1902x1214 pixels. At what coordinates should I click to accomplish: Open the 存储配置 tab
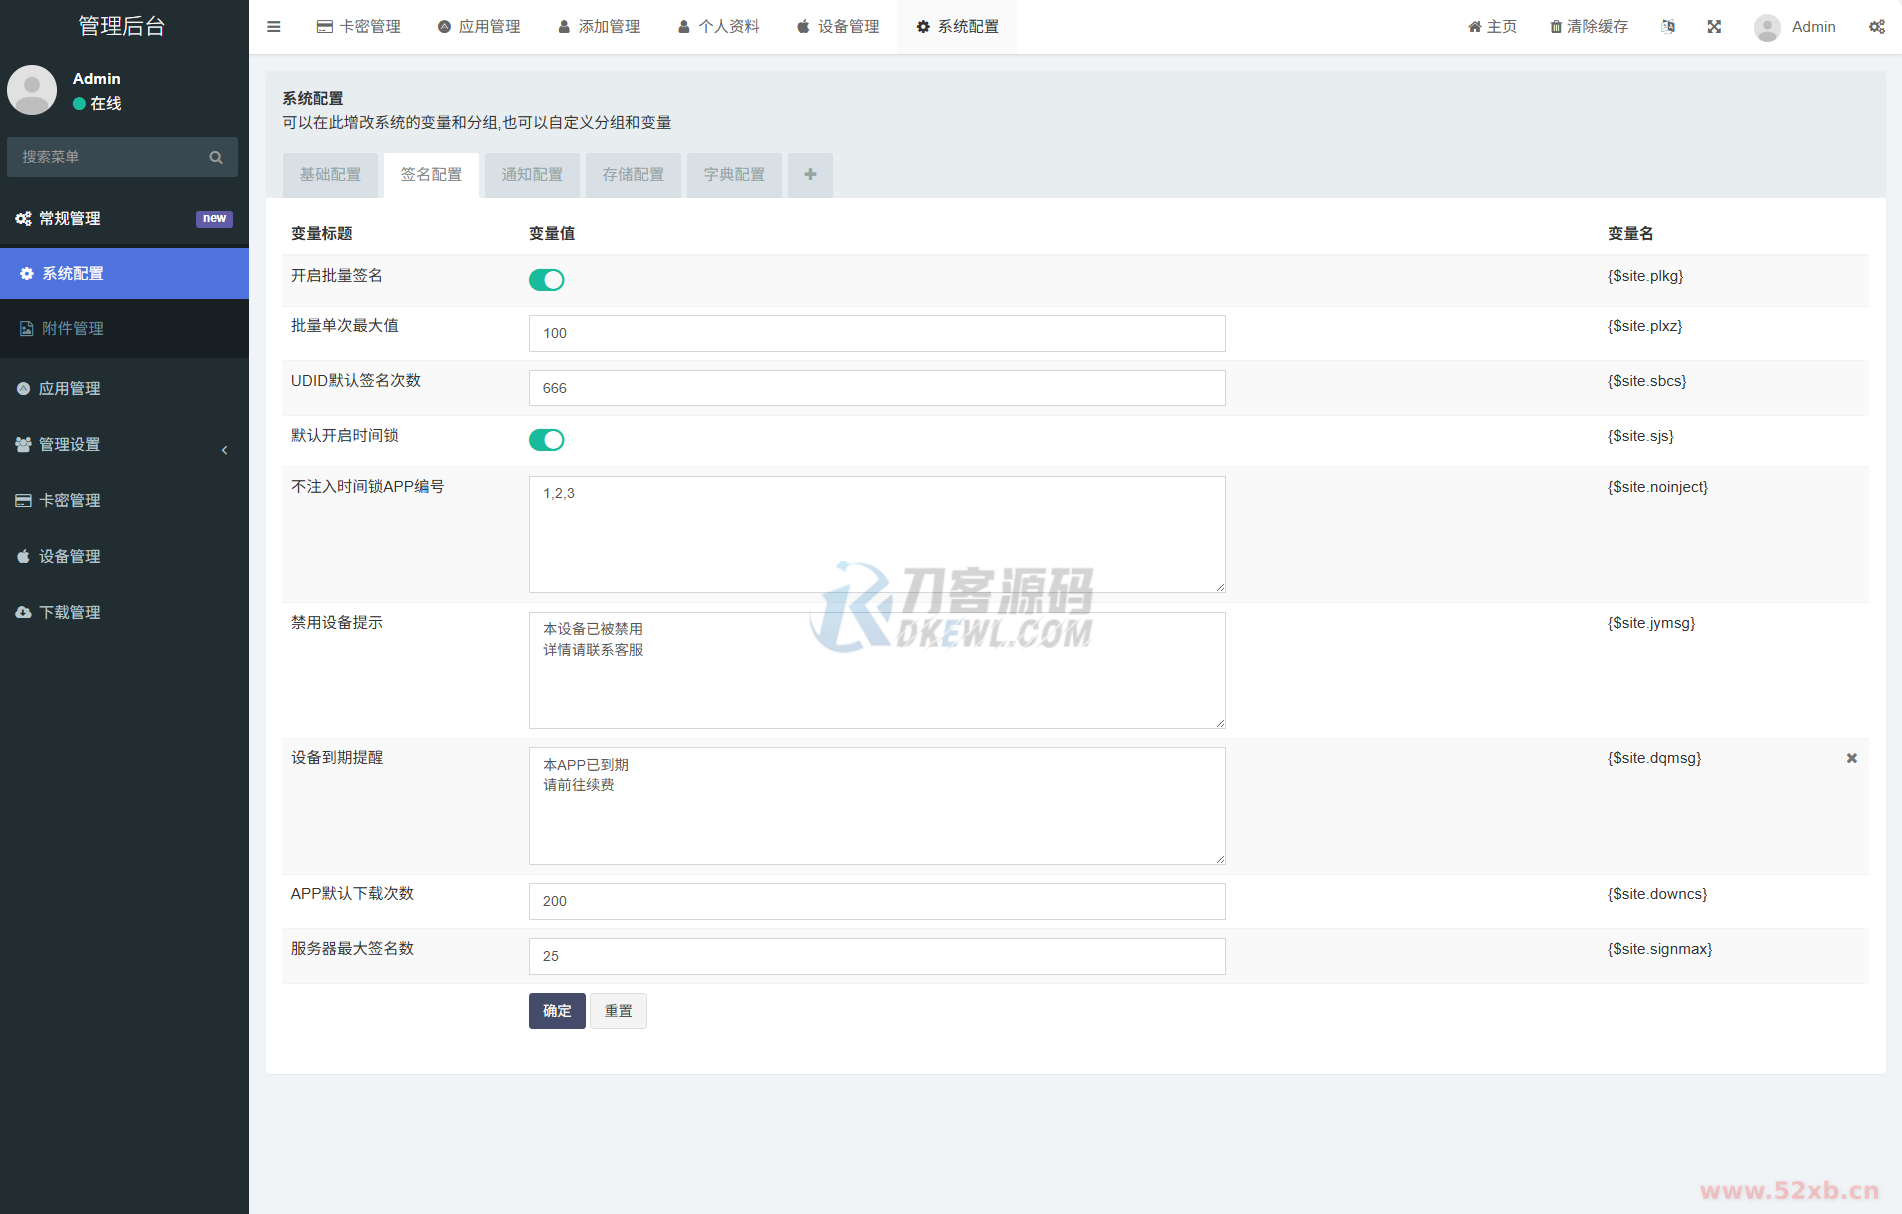click(x=633, y=175)
